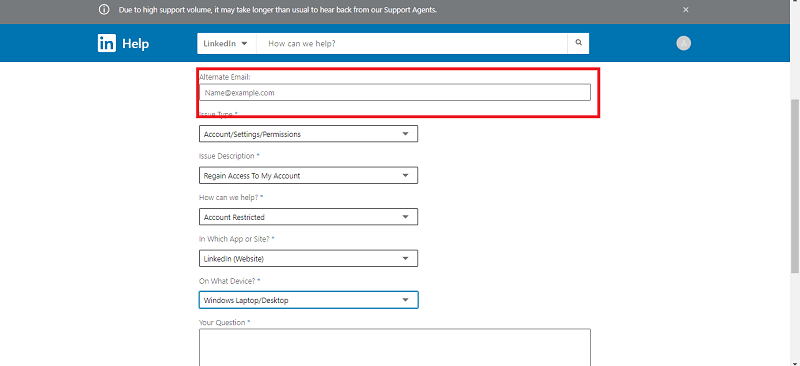
Task: Open the Issue Description dropdown
Action: [x=308, y=175]
